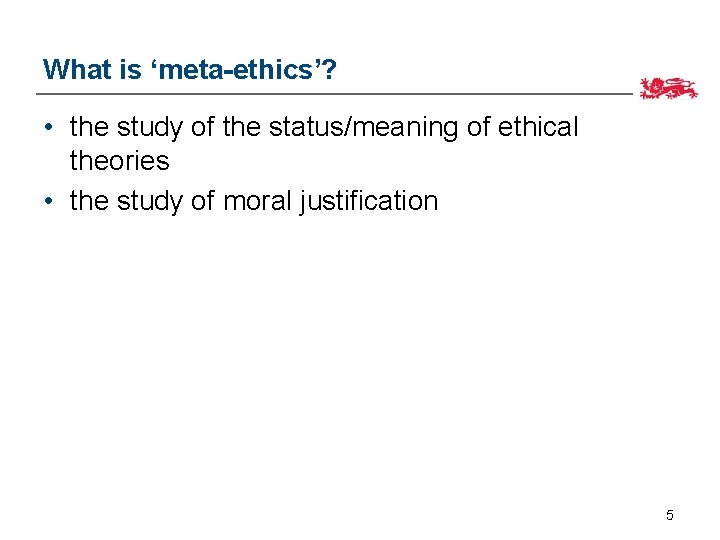Viewport: 720px width, 540px height.
Task: Click the slide number 5
Action: click(x=670, y=515)
